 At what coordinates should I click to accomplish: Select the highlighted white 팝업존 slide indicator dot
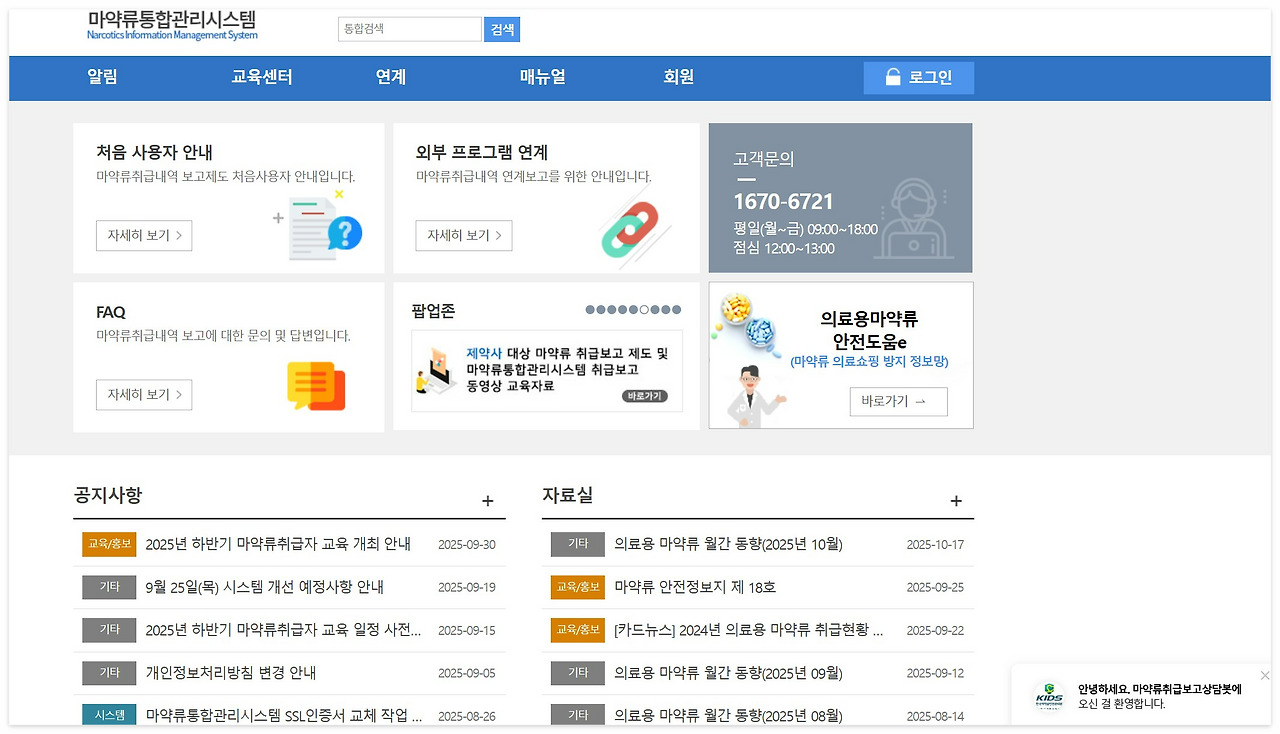coord(645,310)
